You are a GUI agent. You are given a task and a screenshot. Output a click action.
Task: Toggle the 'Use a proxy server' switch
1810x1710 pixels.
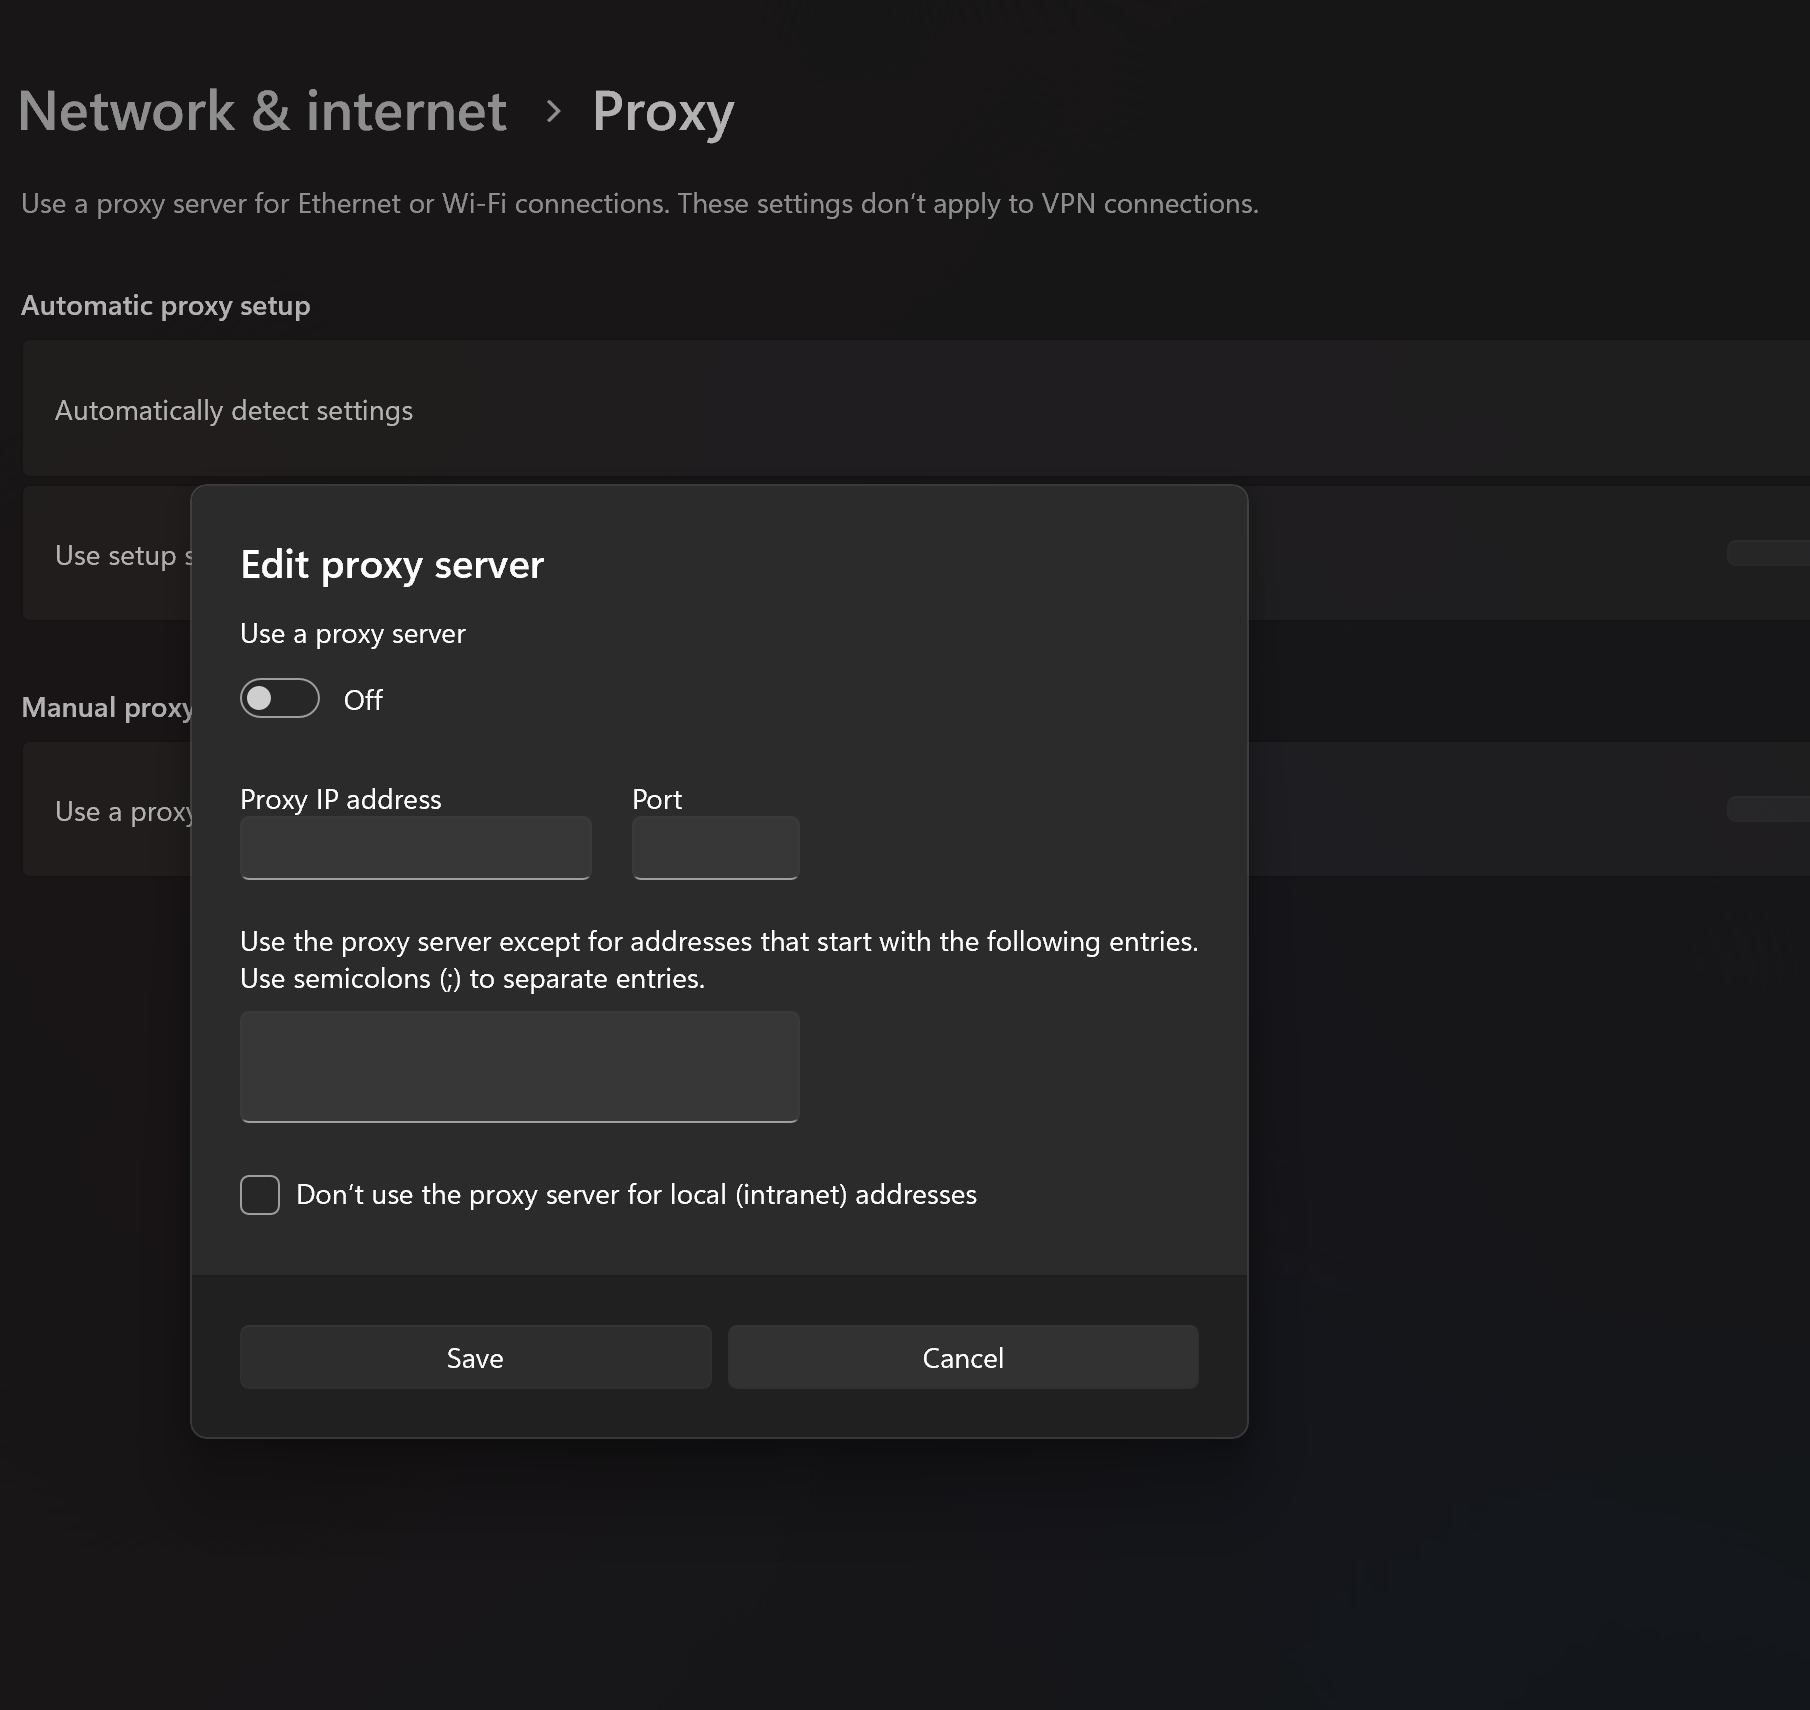[280, 699]
